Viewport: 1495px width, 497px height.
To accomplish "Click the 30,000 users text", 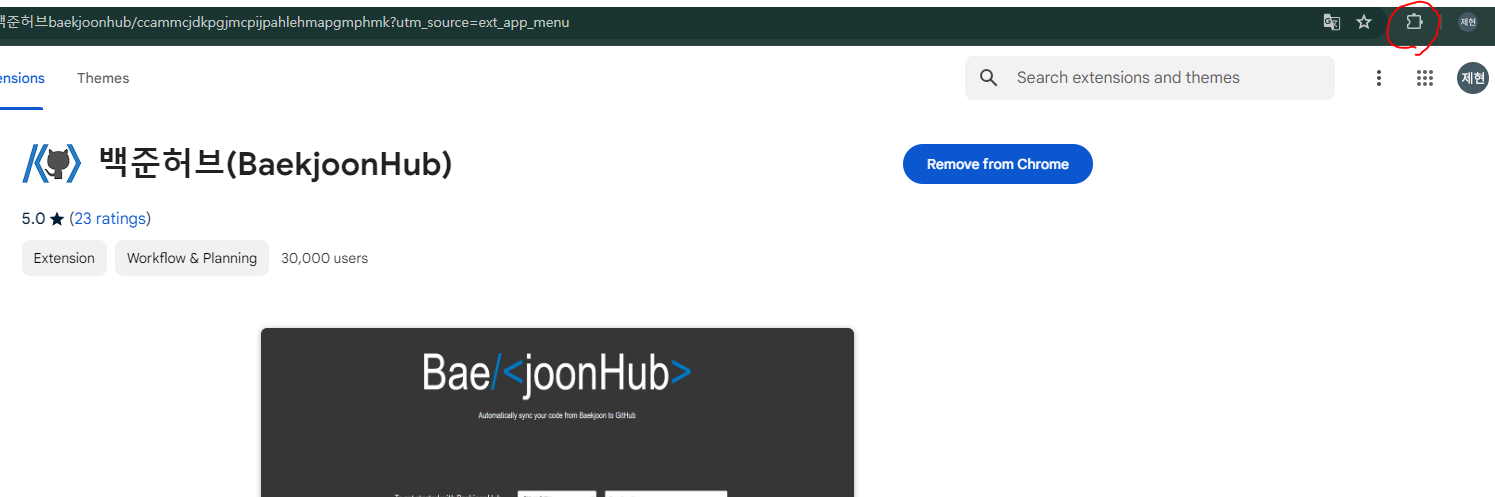I will 324,258.
